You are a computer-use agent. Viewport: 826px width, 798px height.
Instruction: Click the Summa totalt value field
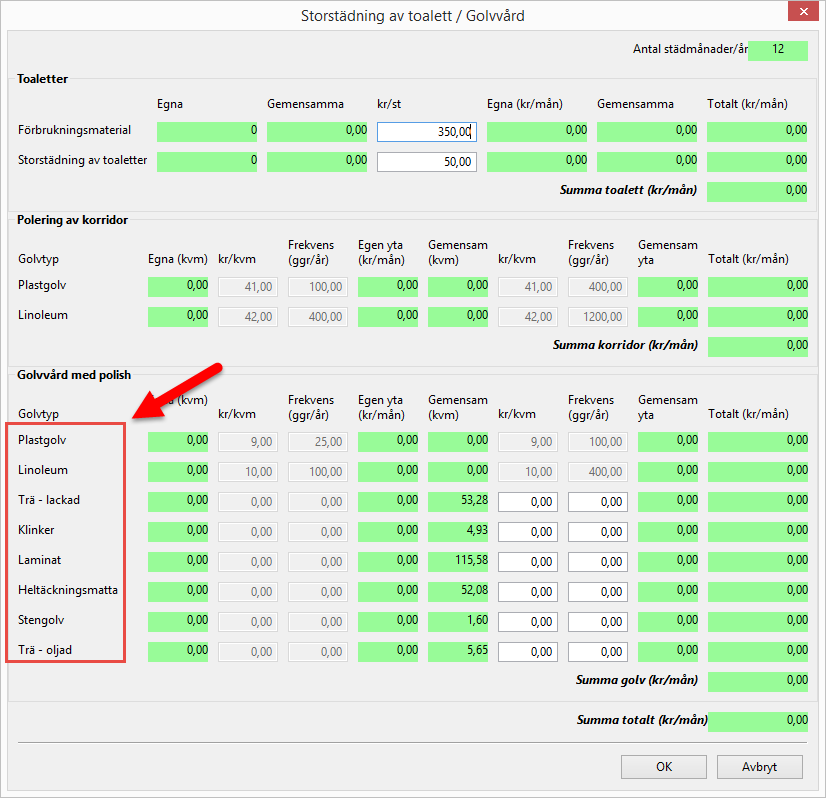coord(757,721)
